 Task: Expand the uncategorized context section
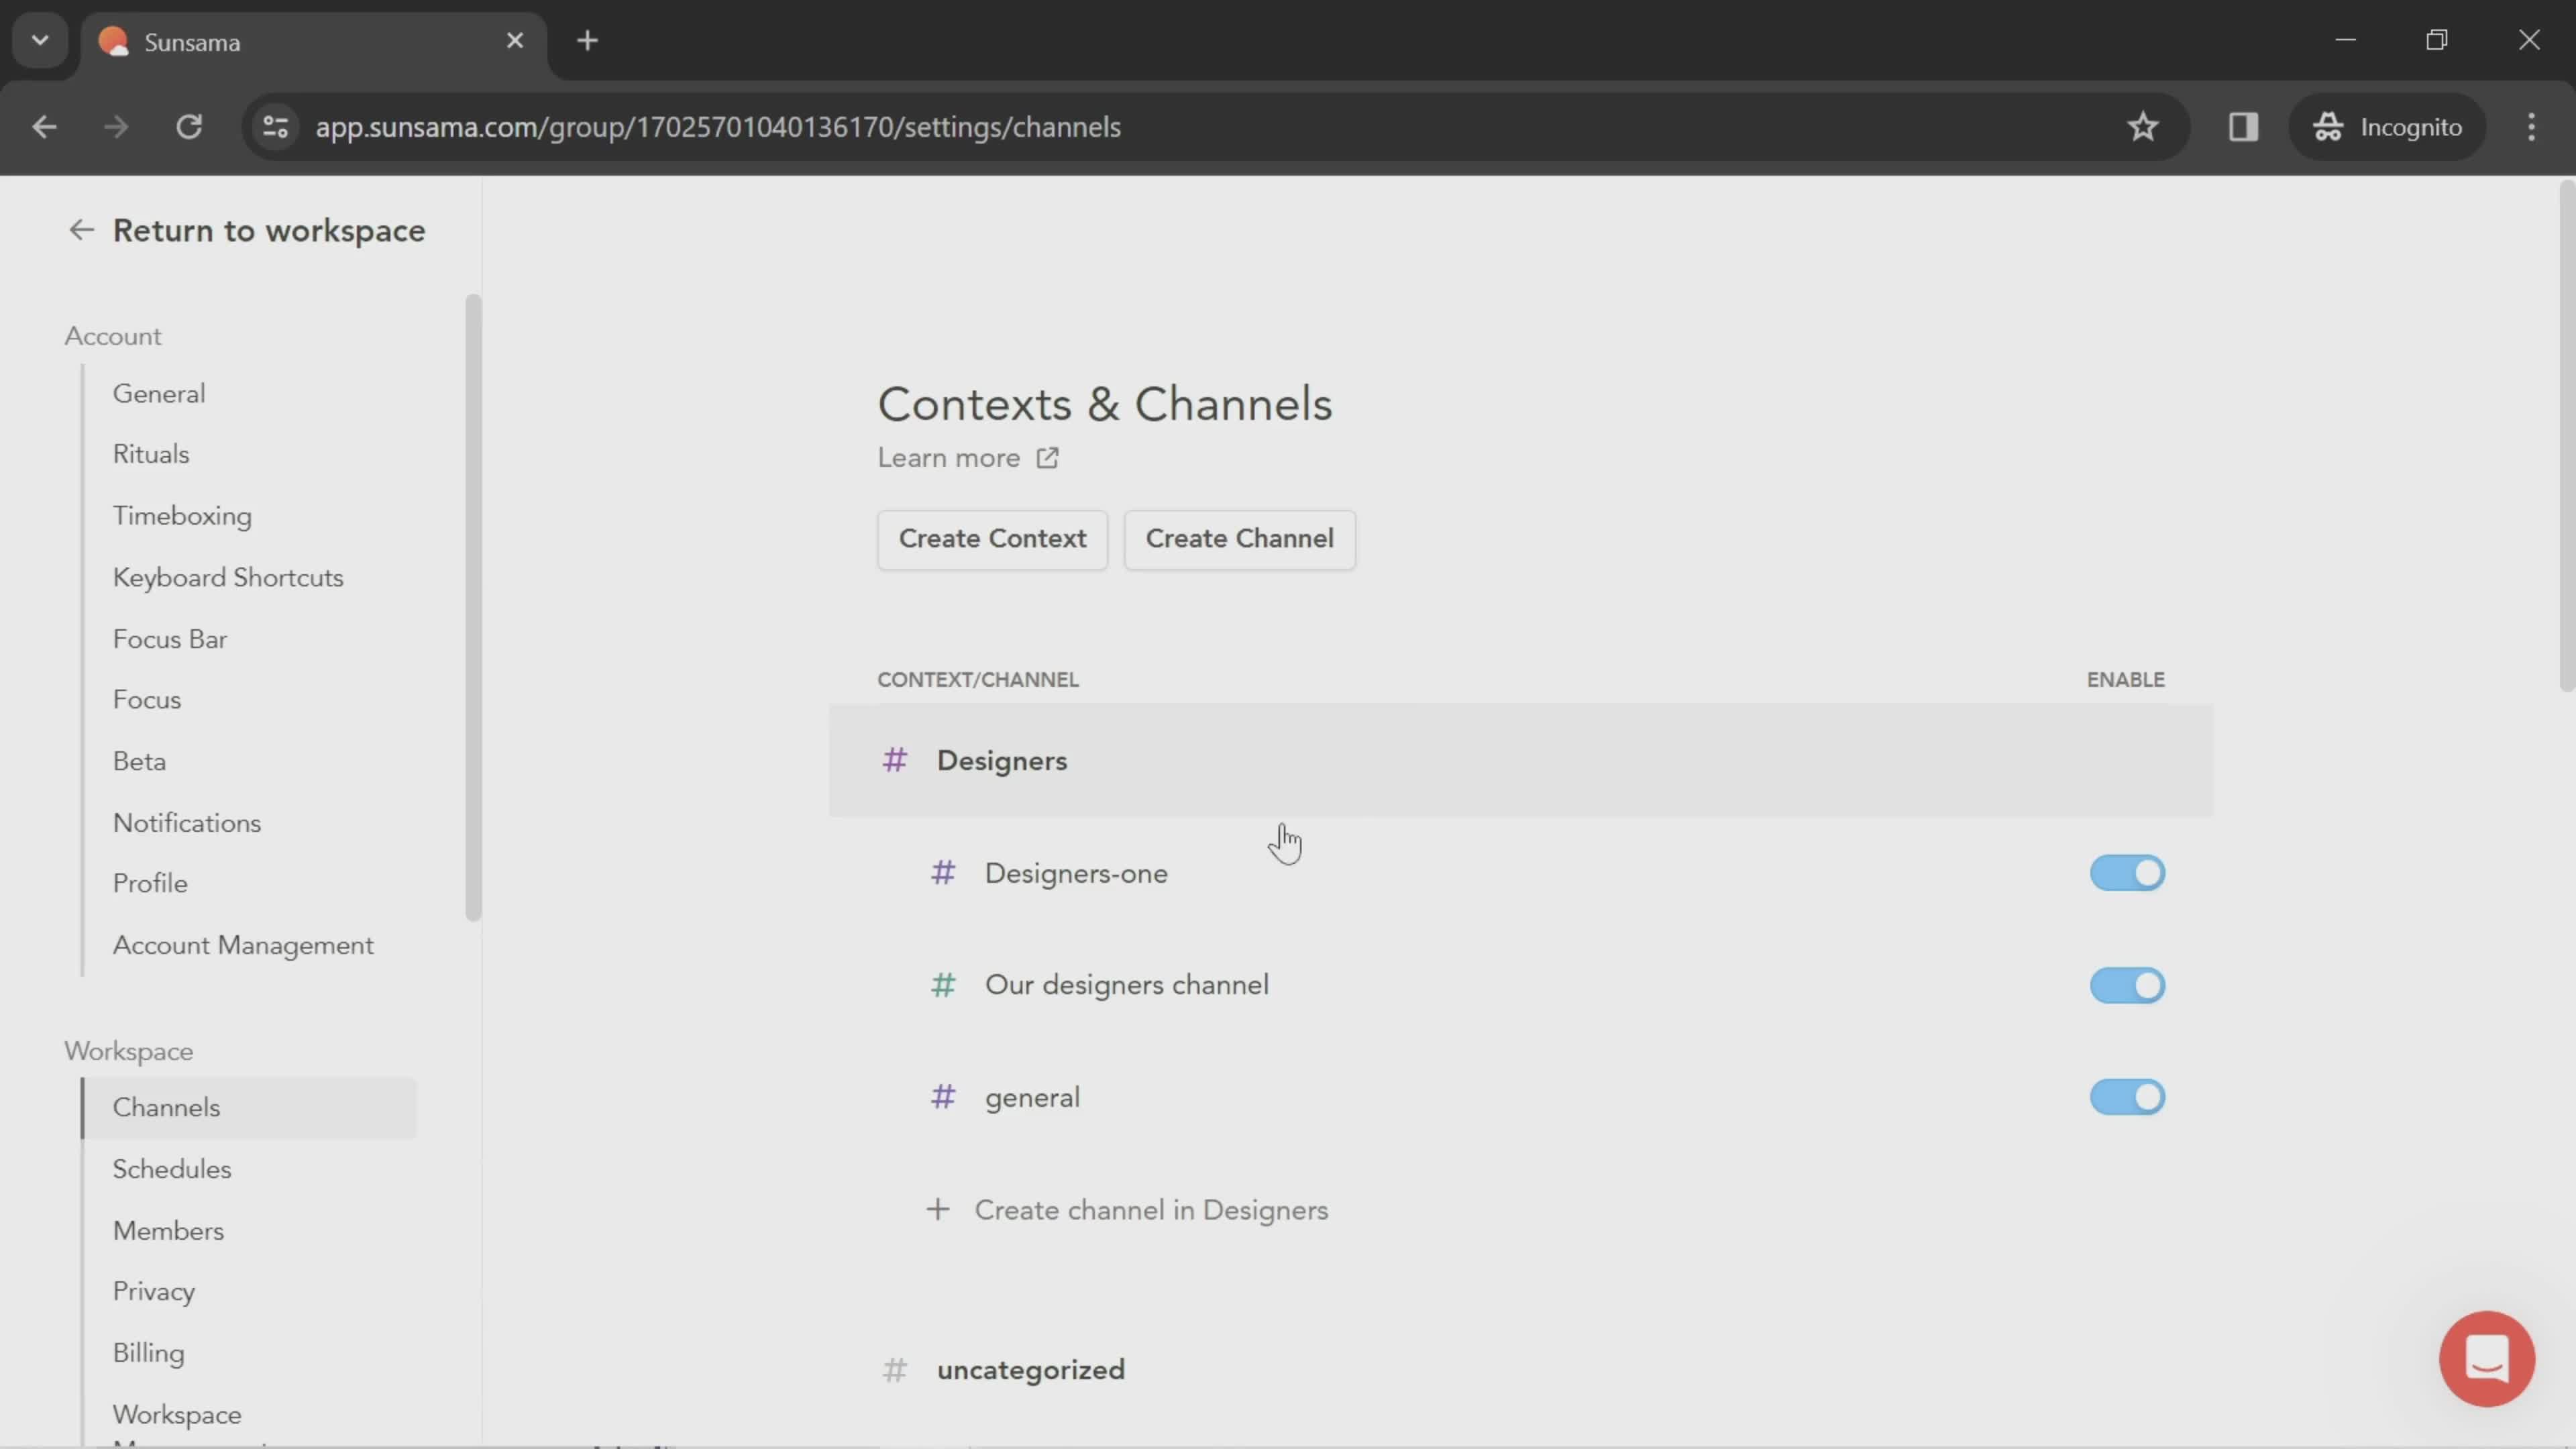(x=1033, y=1369)
